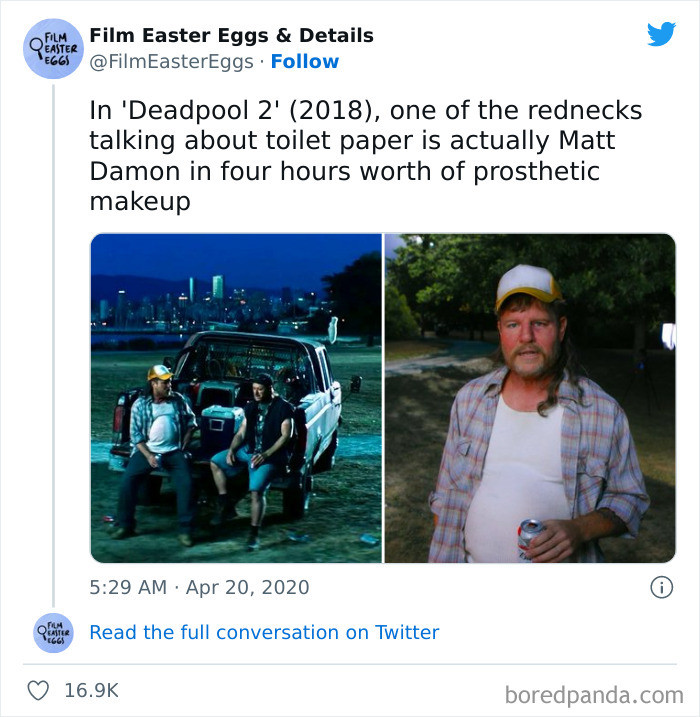The image size is (700, 717).
Task: Click the blue Twitter bird logo
Action: point(661,34)
